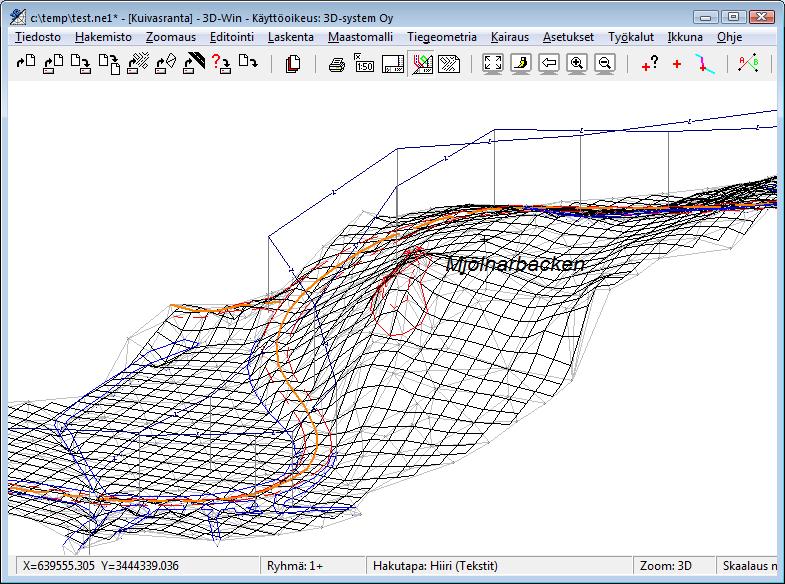Click the red question mark save icon
The width and height of the screenshot is (785, 584).
(221, 64)
